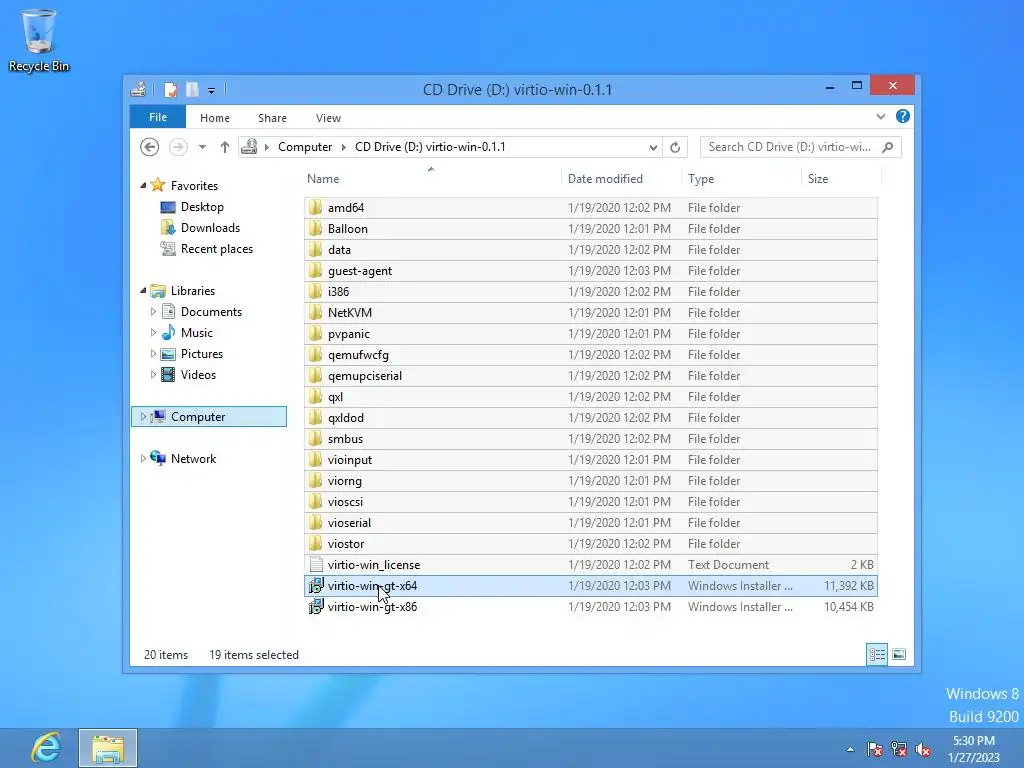This screenshot has height=768, width=1024.
Task: Select the qemufwcfg folder icon
Action: pos(315,355)
